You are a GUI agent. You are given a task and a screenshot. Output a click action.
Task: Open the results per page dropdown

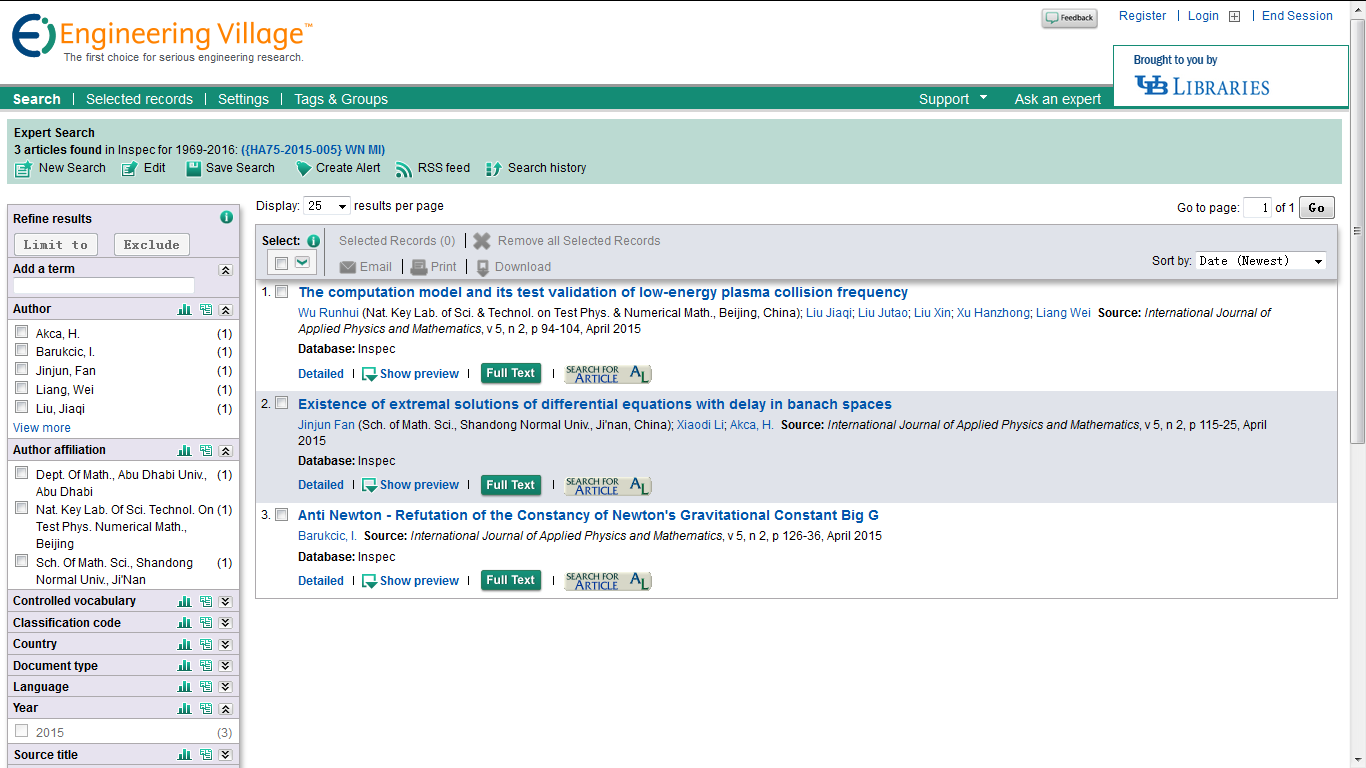pyautogui.click(x=328, y=206)
